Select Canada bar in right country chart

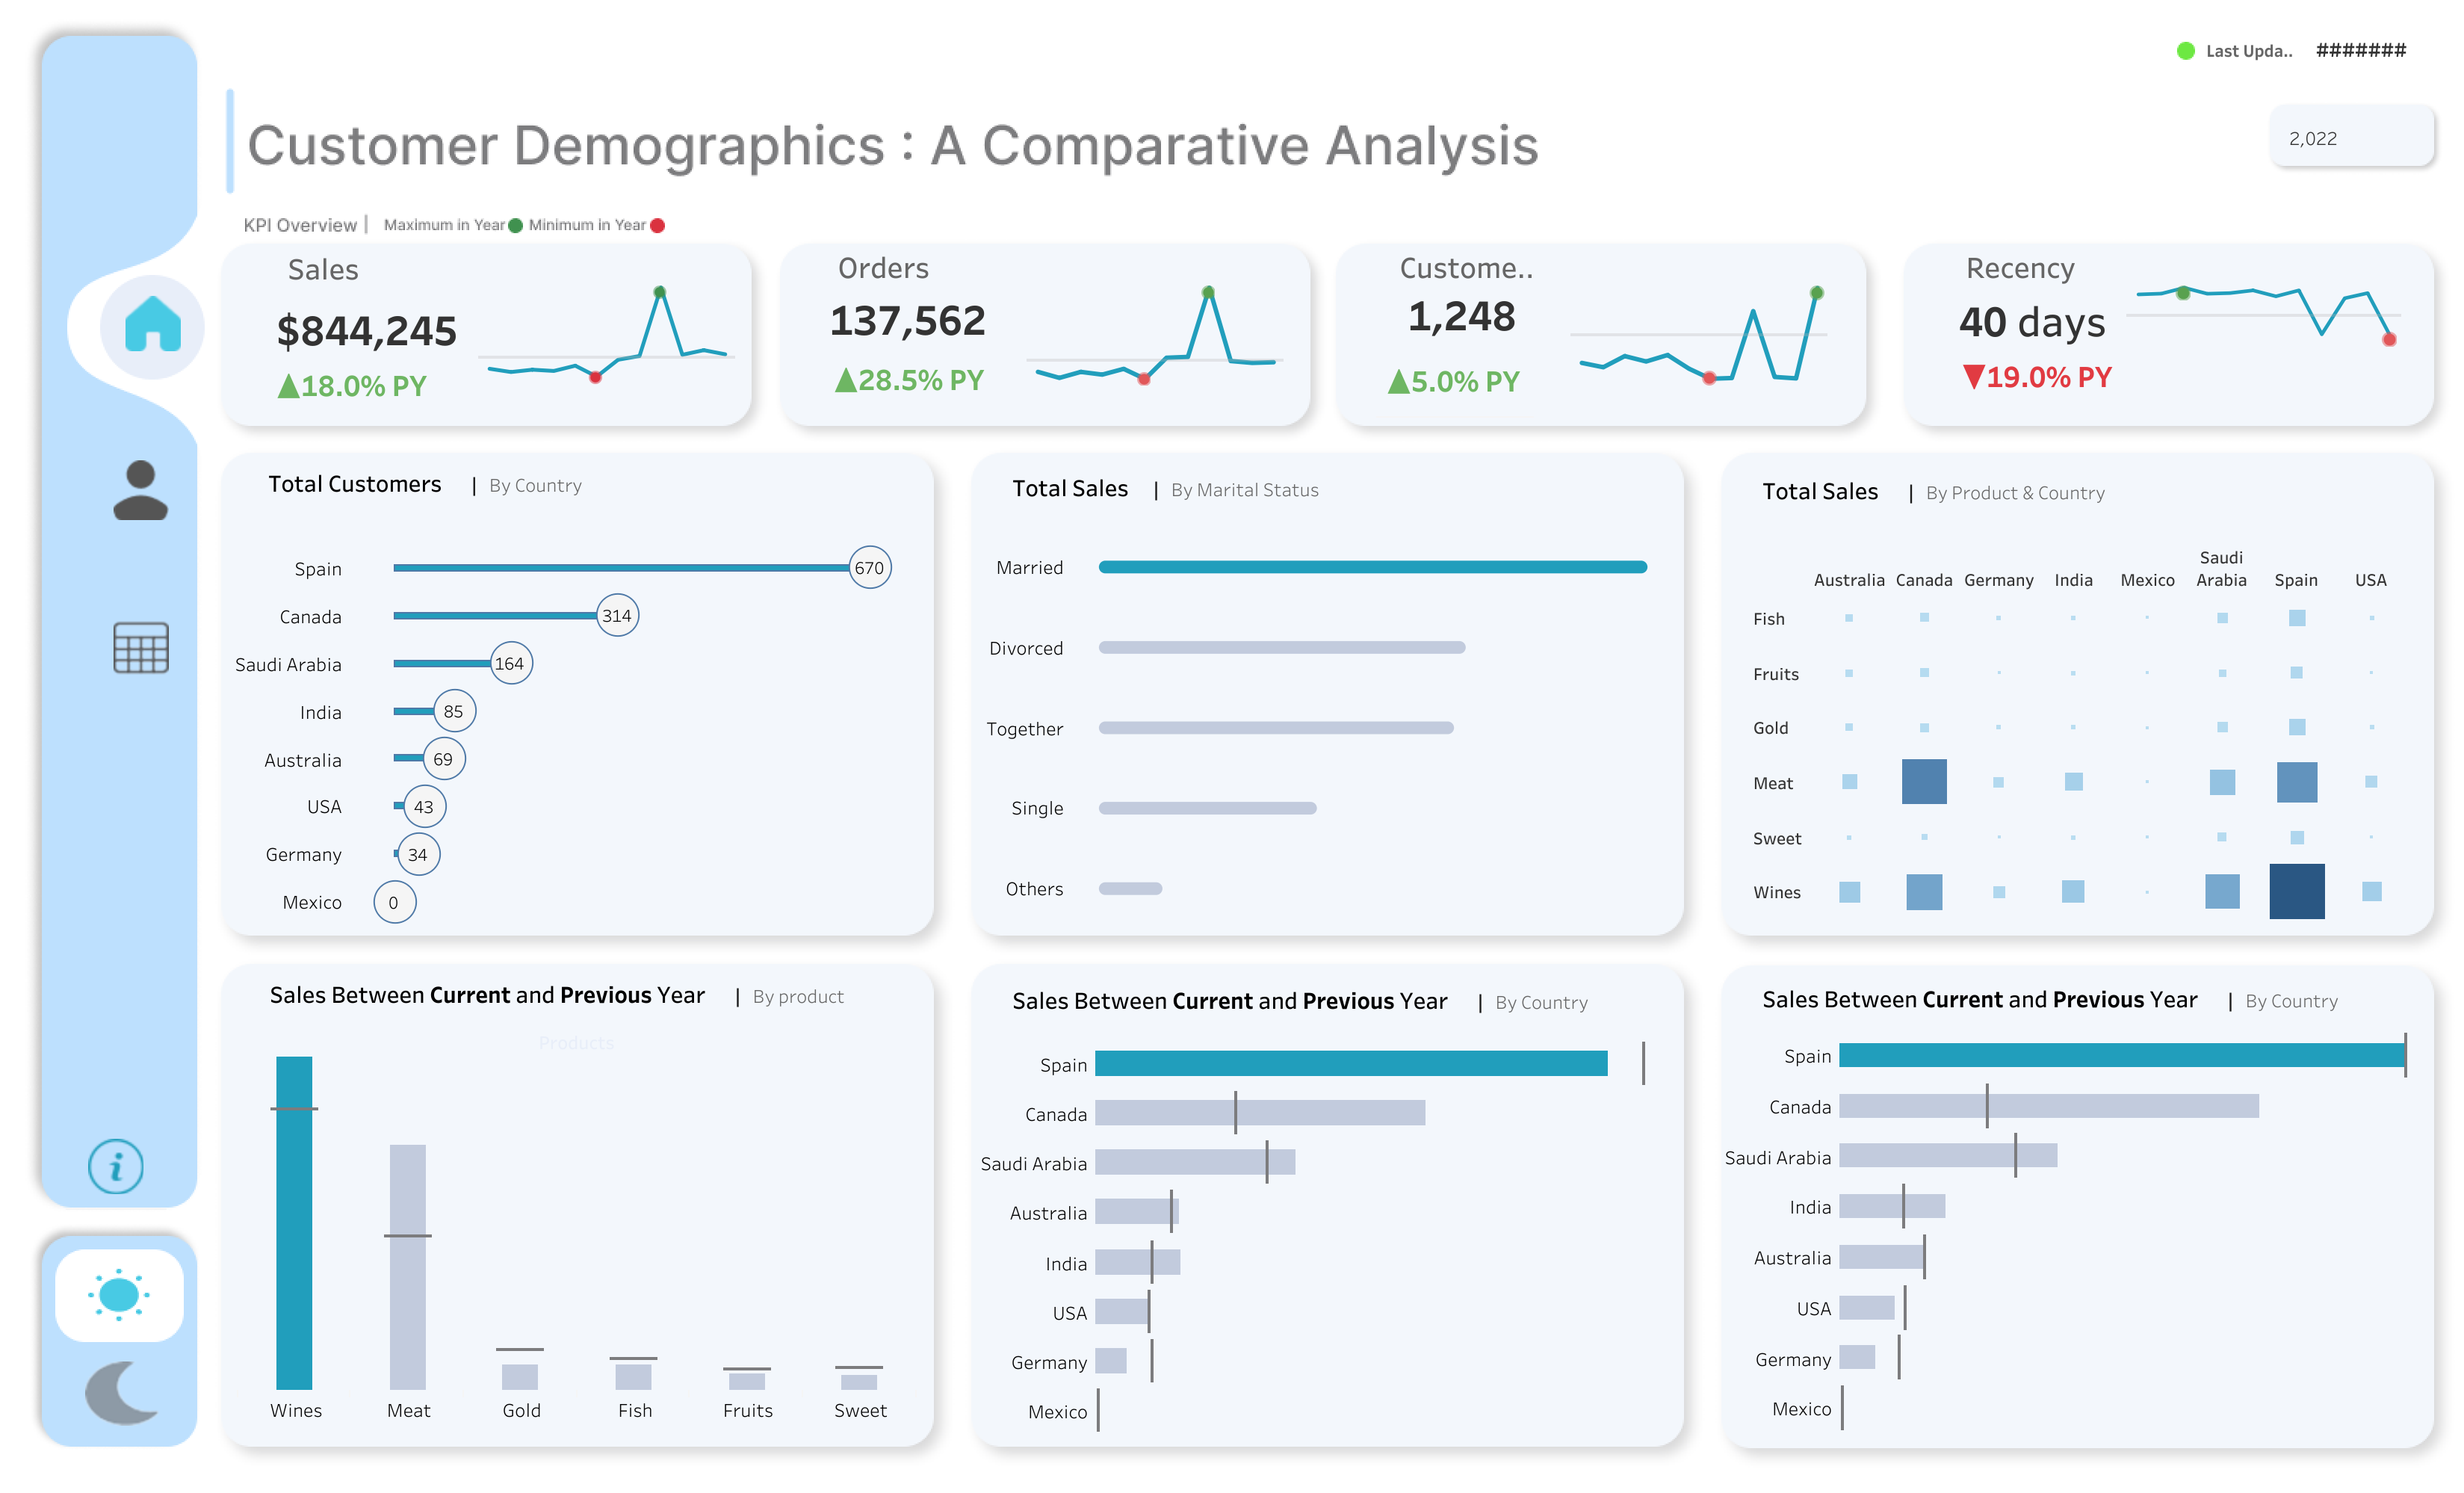[2049, 1105]
